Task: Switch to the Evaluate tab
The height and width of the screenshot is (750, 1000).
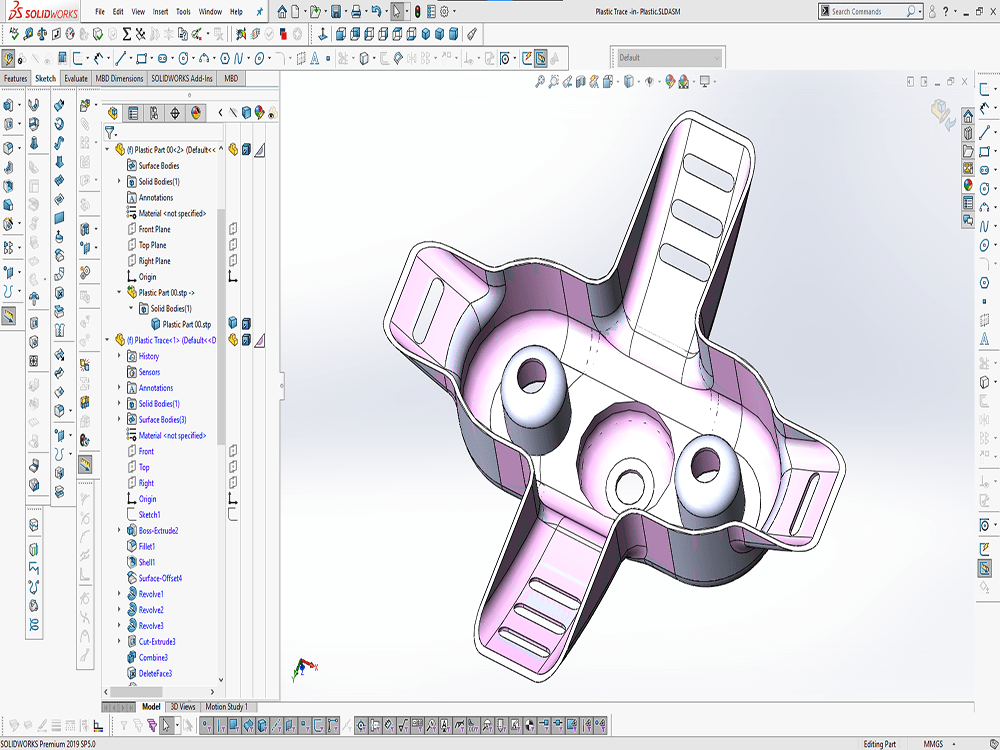Action: point(75,78)
